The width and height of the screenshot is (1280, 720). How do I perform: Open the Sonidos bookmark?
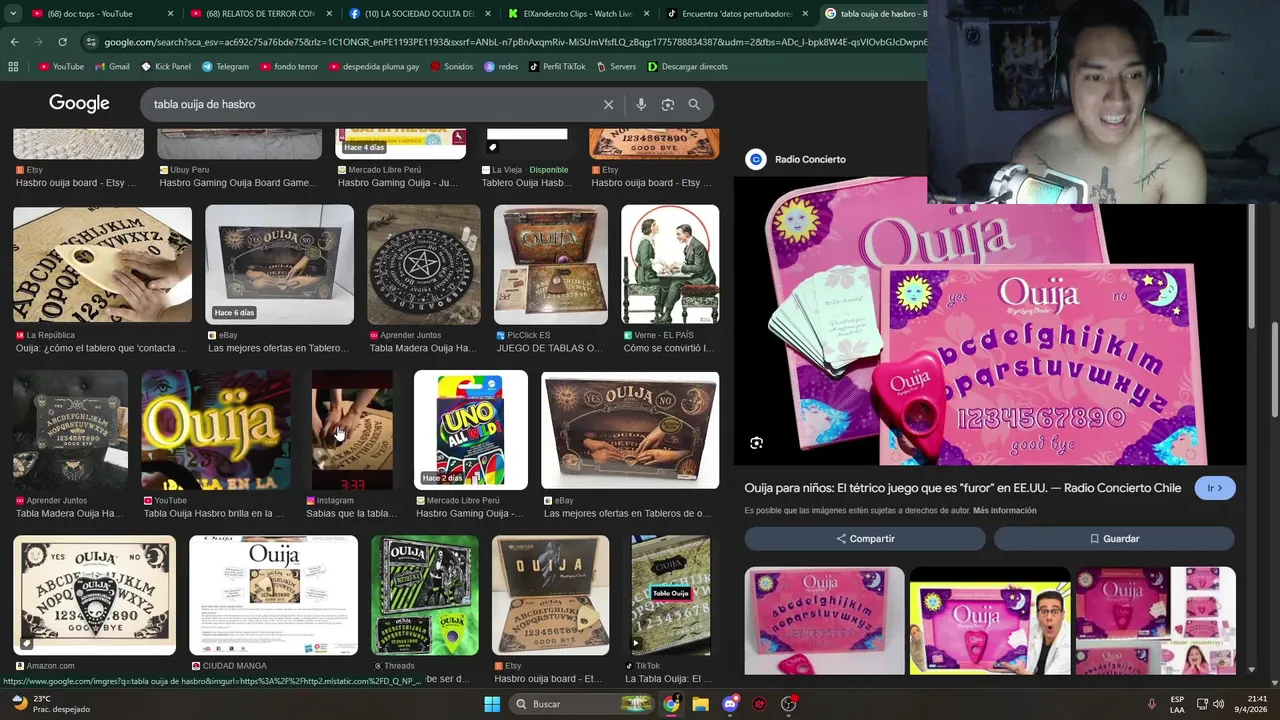pos(452,67)
